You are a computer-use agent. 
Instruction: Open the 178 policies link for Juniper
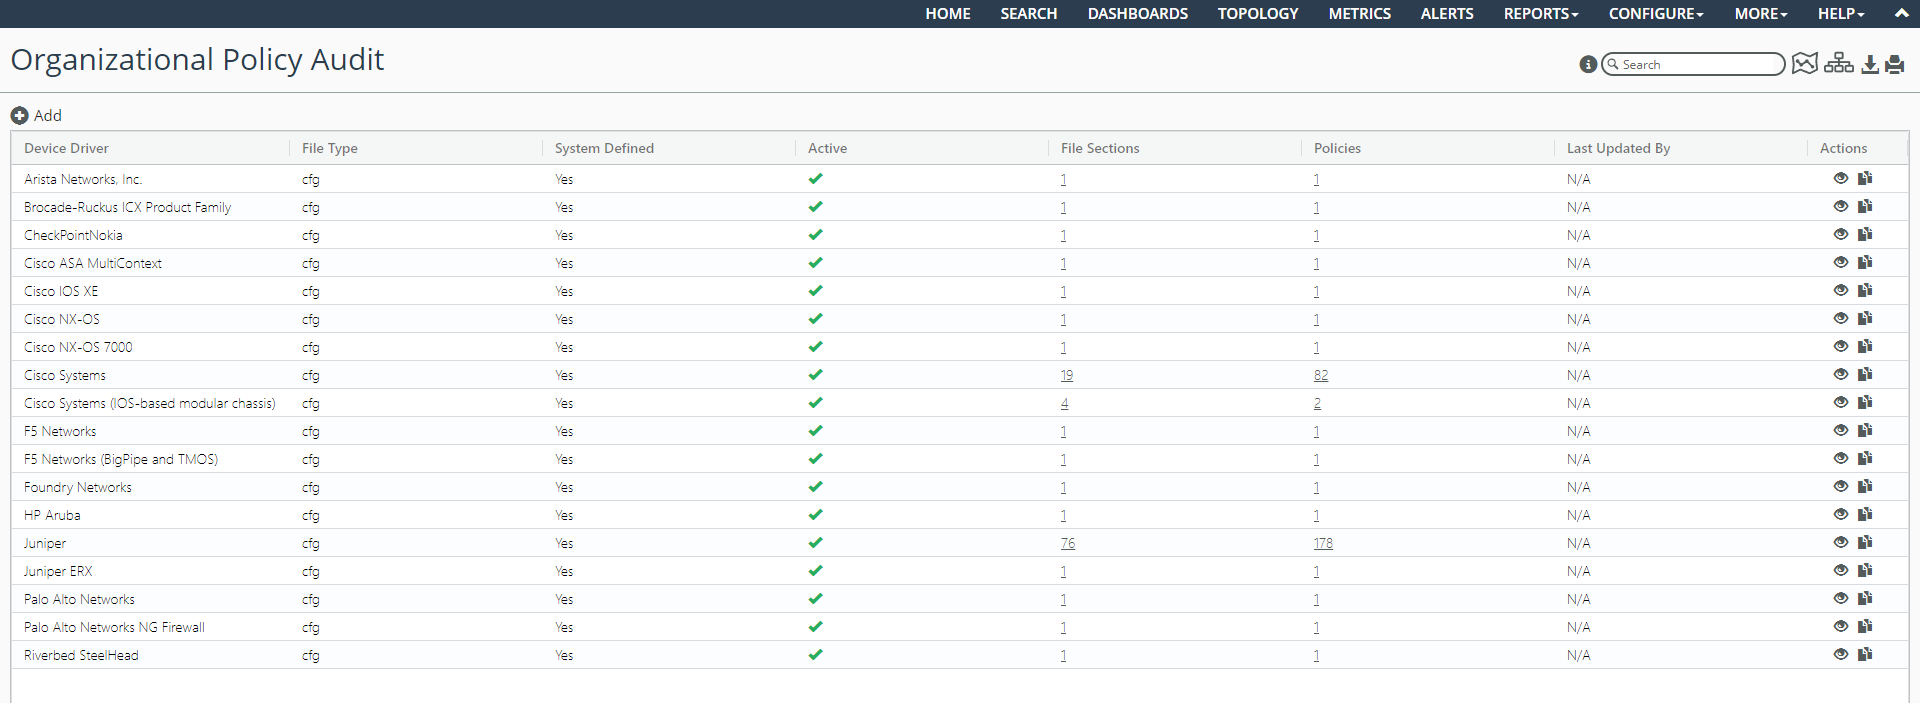pos(1323,544)
